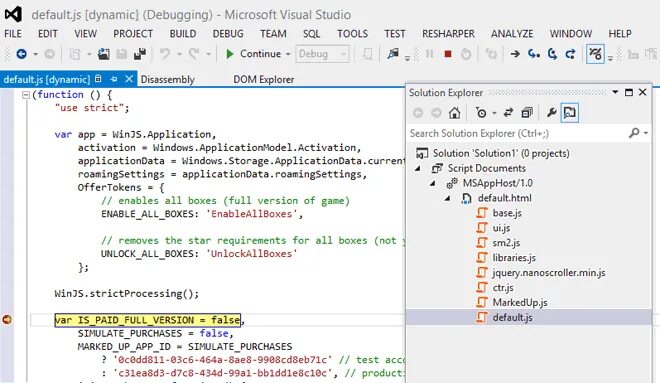Click the breakpoint glyph beside IS_PAID_FULL_VERSION line
The height and width of the screenshot is (383, 660).
pyautogui.click(x=7, y=320)
